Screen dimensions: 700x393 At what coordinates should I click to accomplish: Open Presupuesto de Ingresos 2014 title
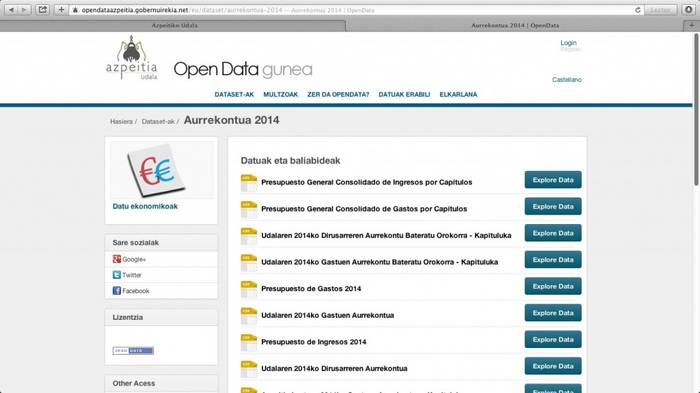click(x=313, y=342)
